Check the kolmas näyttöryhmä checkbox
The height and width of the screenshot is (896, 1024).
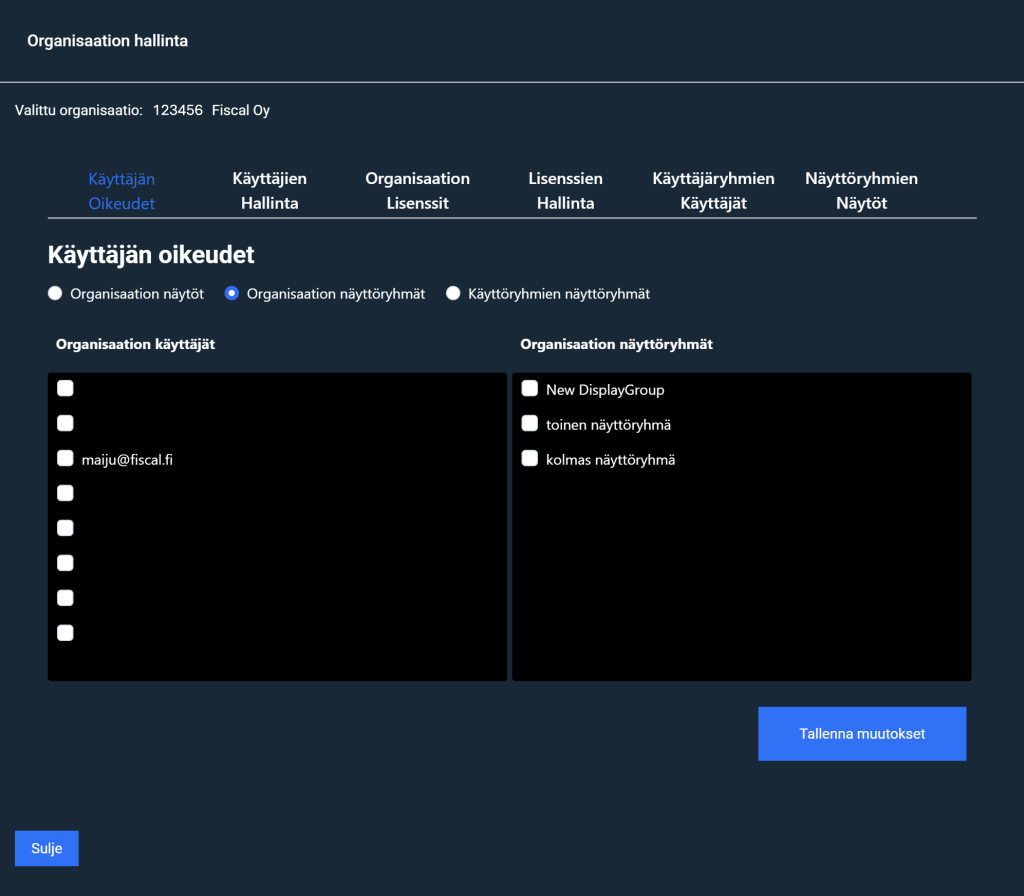tap(530, 459)
